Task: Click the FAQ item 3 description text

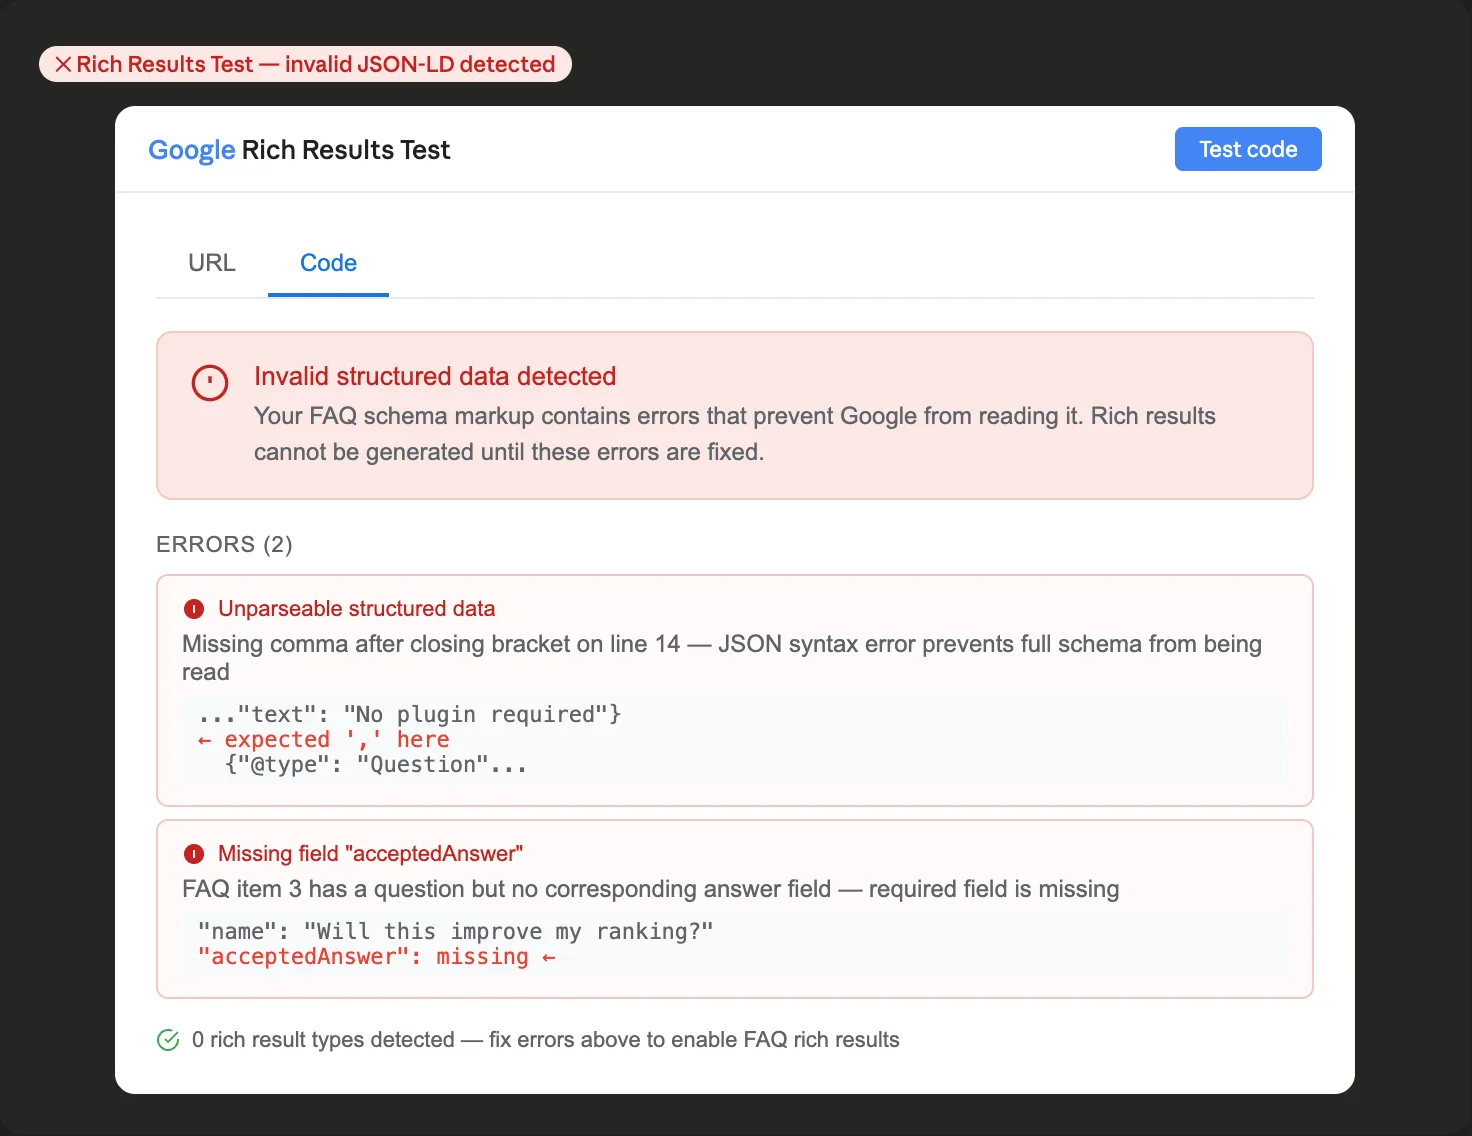Action: pos(650,889)
